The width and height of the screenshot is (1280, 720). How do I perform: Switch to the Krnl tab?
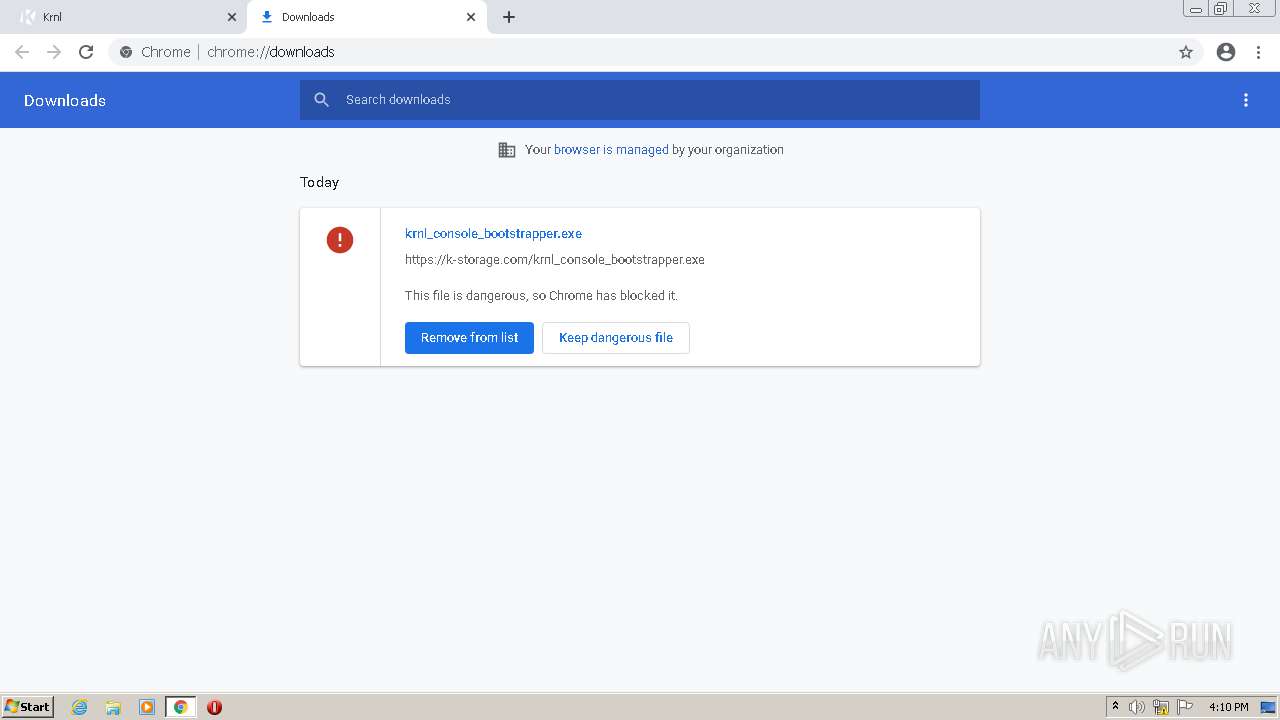click(x=124, y=17)
